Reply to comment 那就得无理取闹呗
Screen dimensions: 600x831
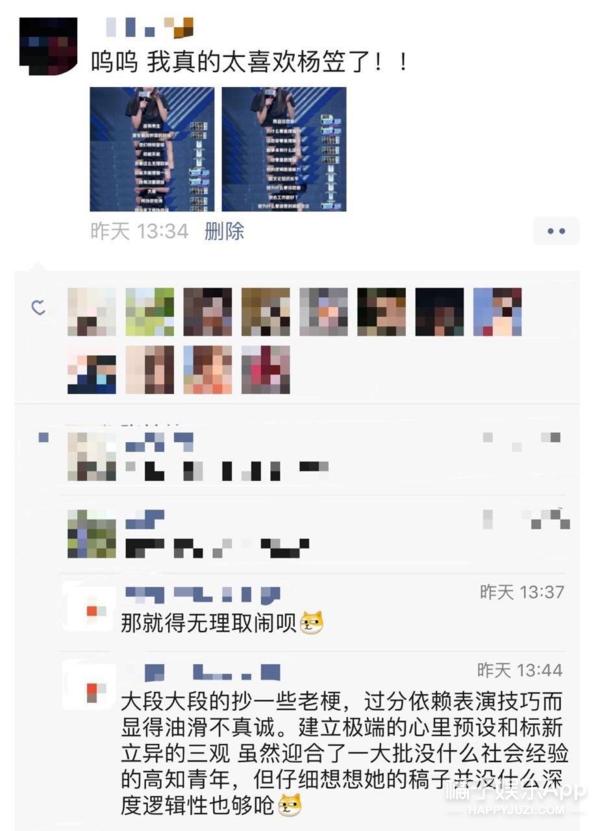click(222, 623)
